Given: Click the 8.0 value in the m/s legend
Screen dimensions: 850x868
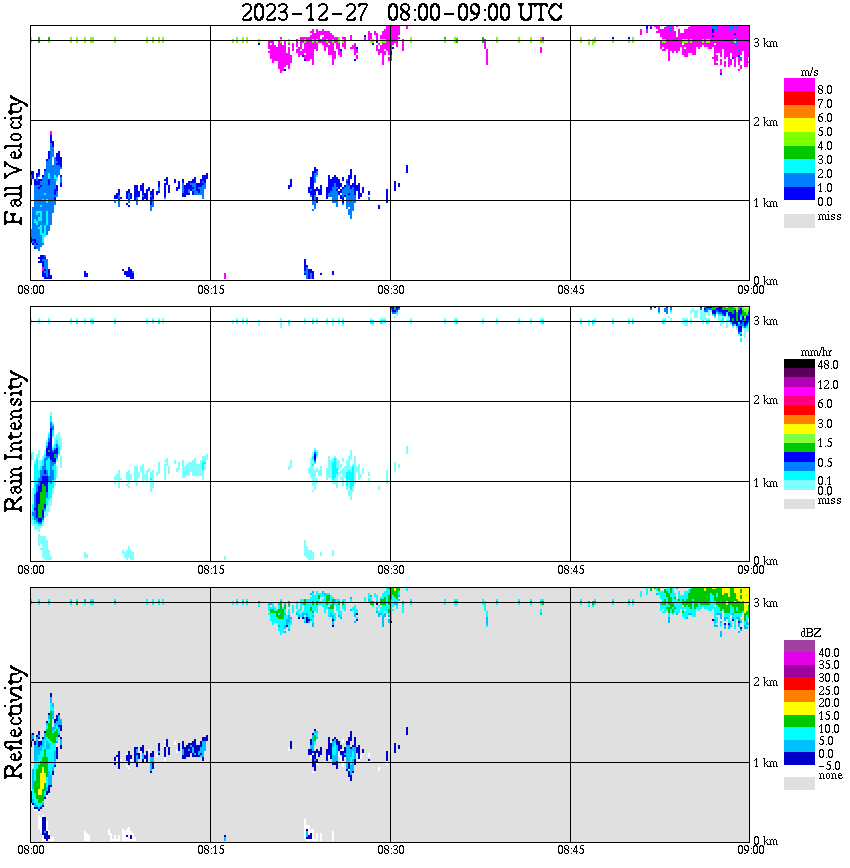Looking at the screenshot, I should pyautogui.click(x=825, y=90).
